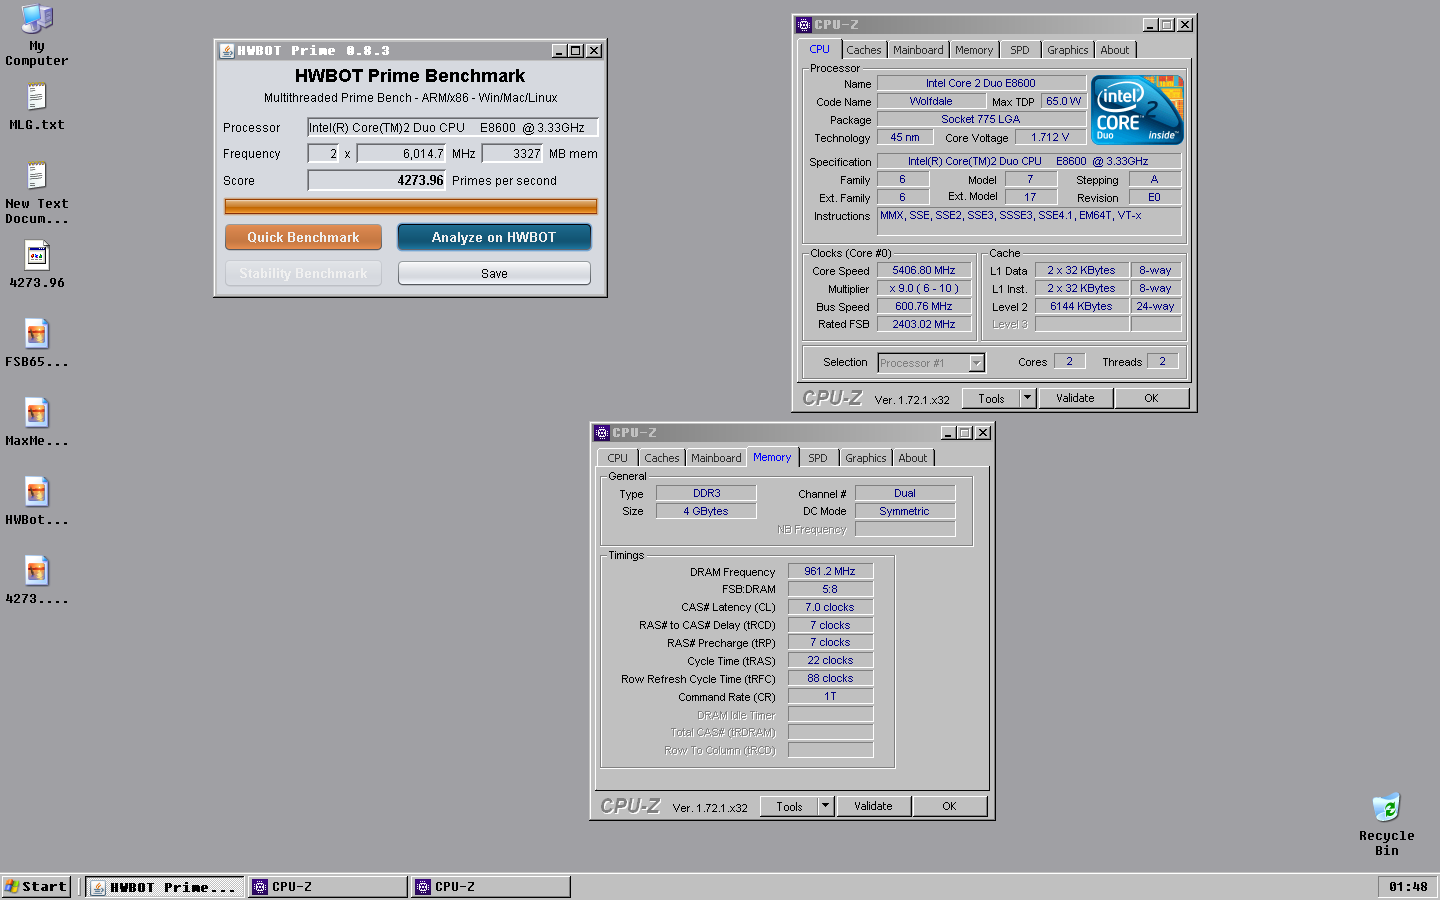
Task: Open Caches tab in the CPU window
Action: tap(864, 50)
